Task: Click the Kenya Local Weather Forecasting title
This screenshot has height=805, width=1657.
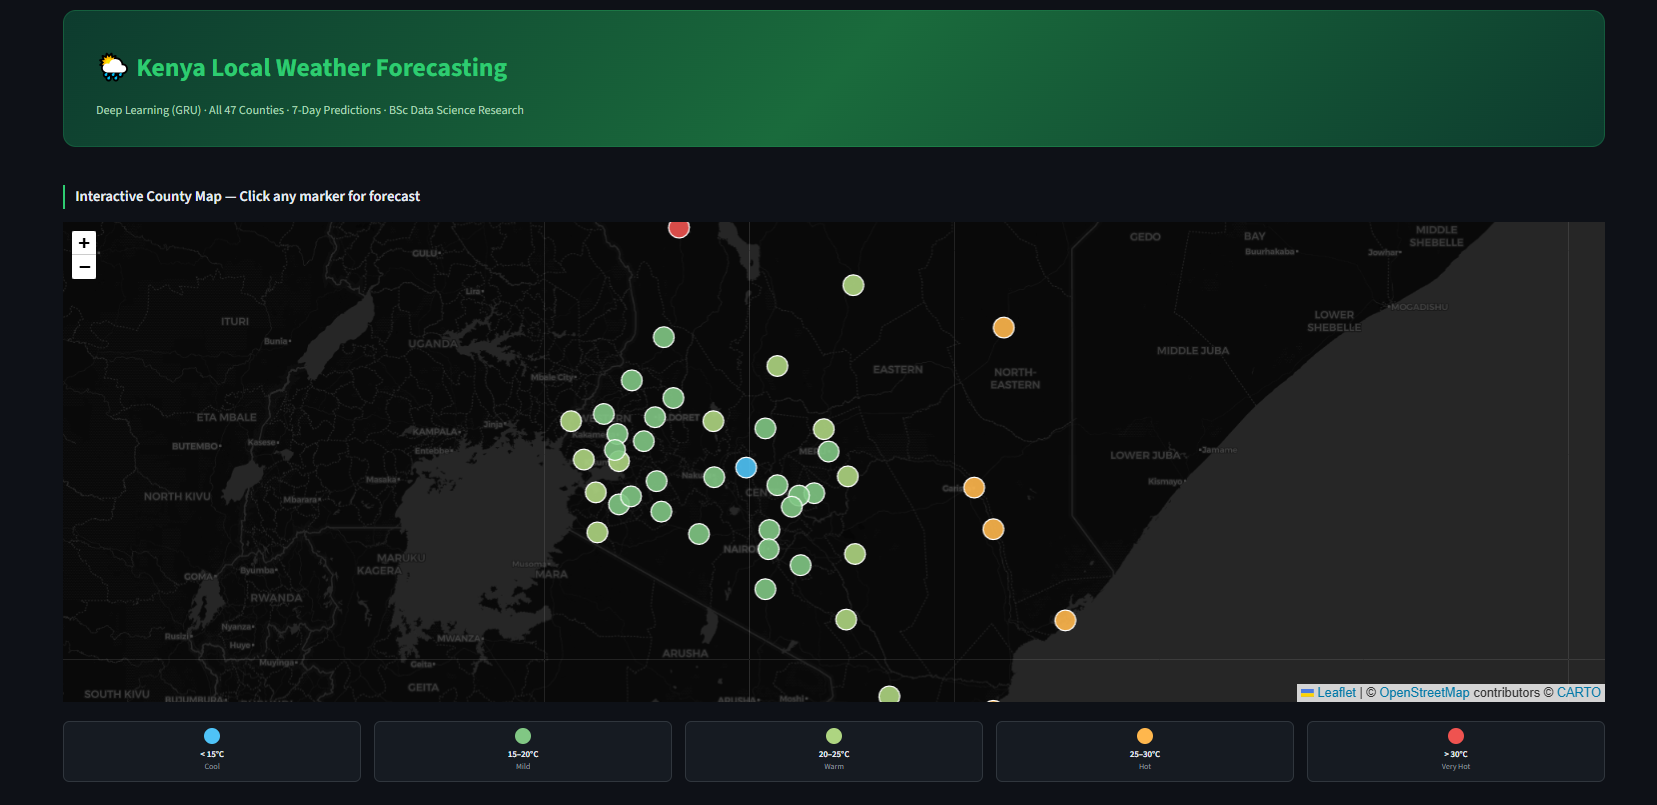Action: [x=322, y=67]
